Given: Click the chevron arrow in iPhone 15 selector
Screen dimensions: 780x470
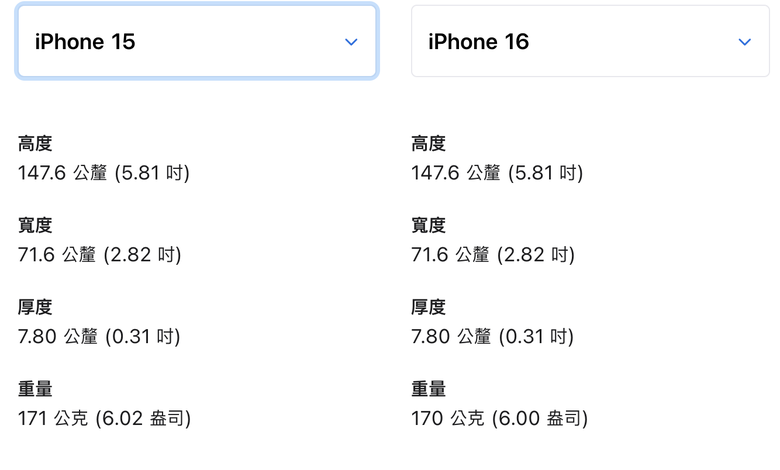Looking at the screenshot, I should click(x=351, y=42).
